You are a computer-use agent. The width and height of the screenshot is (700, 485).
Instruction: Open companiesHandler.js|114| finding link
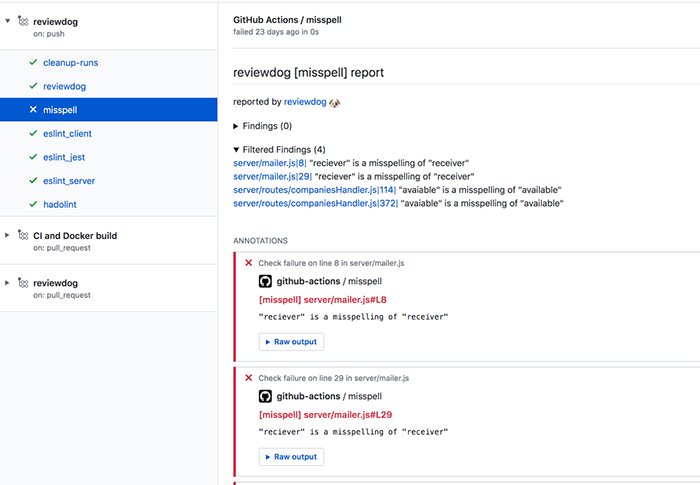click(315, 190)
